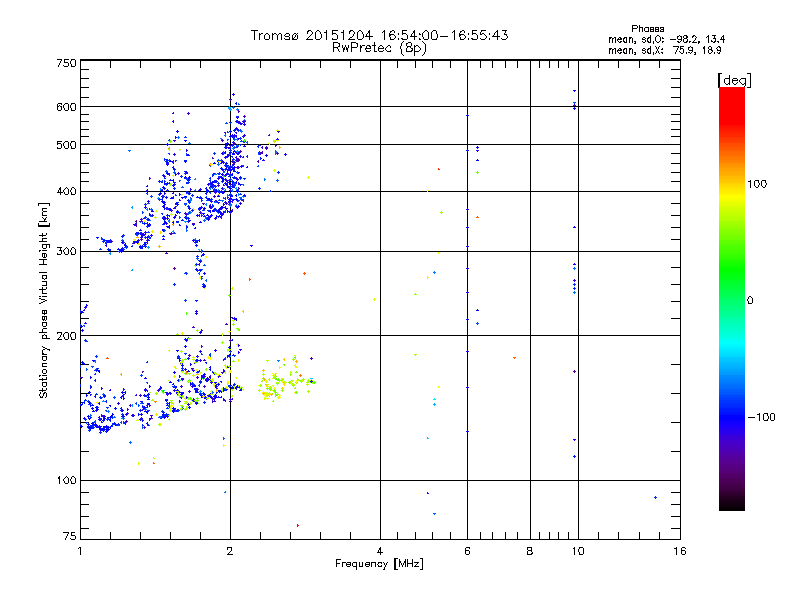Image resolution: width=800 pixels, height=600 pixels.
Task: Click the y-axis tick label '100'
Action: (66, 480)
